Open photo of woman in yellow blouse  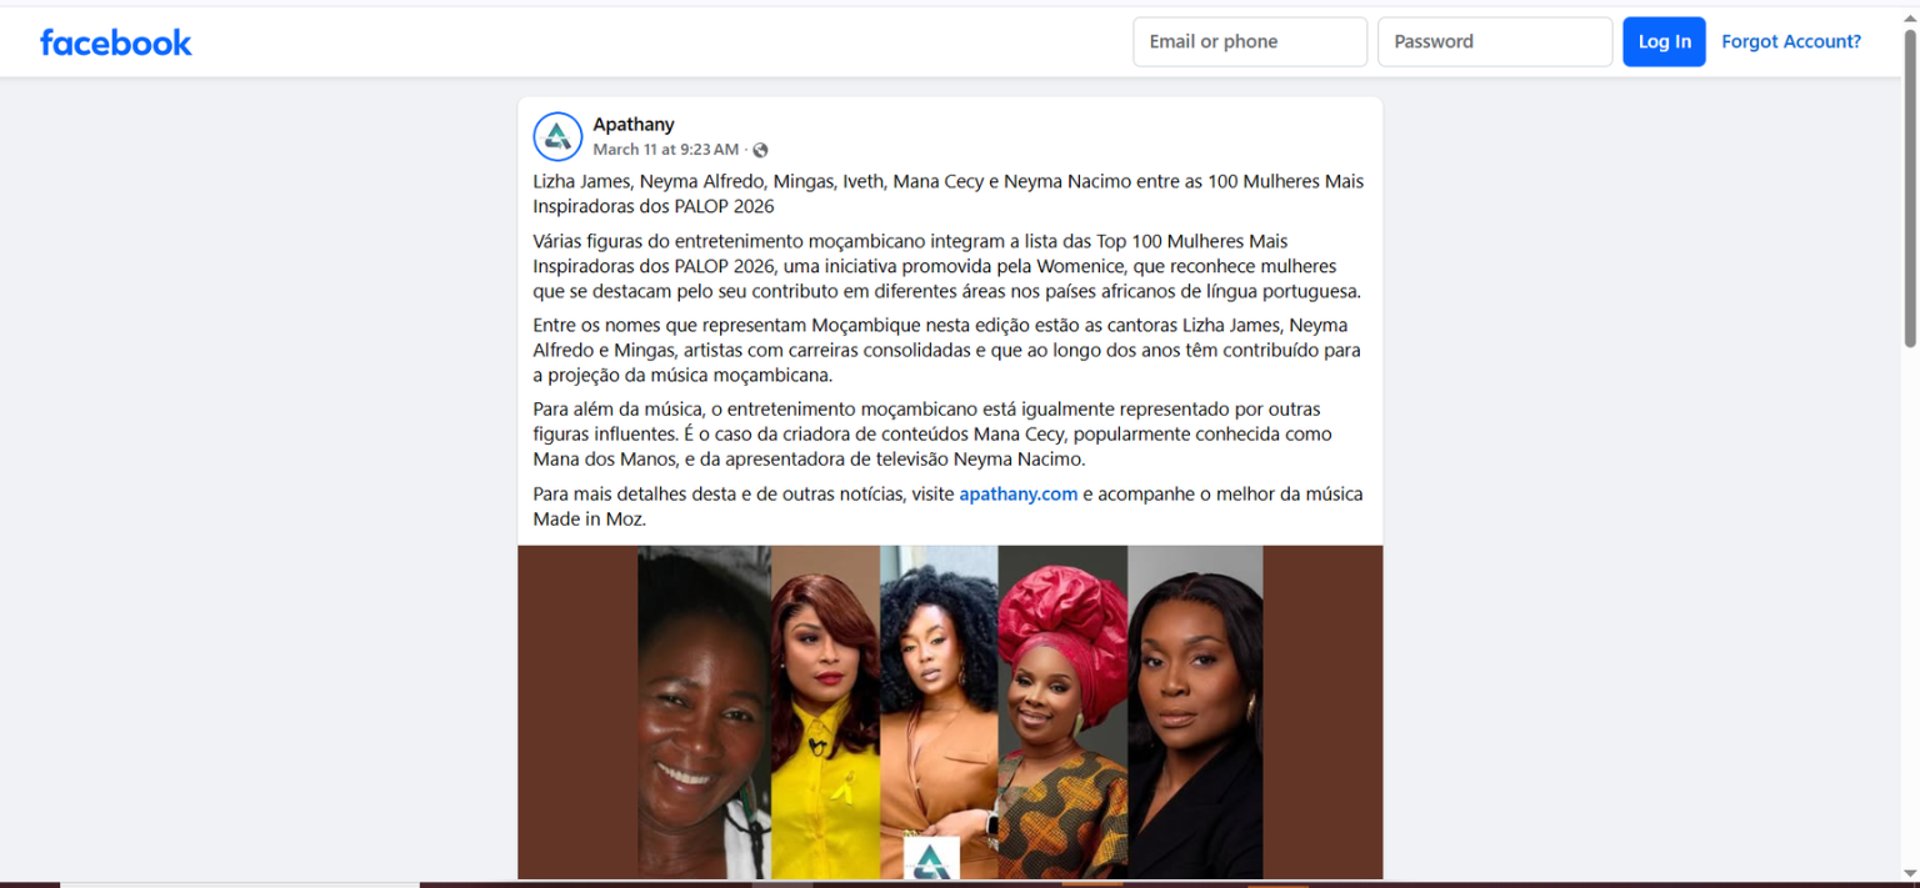click(x=825, y=712)
